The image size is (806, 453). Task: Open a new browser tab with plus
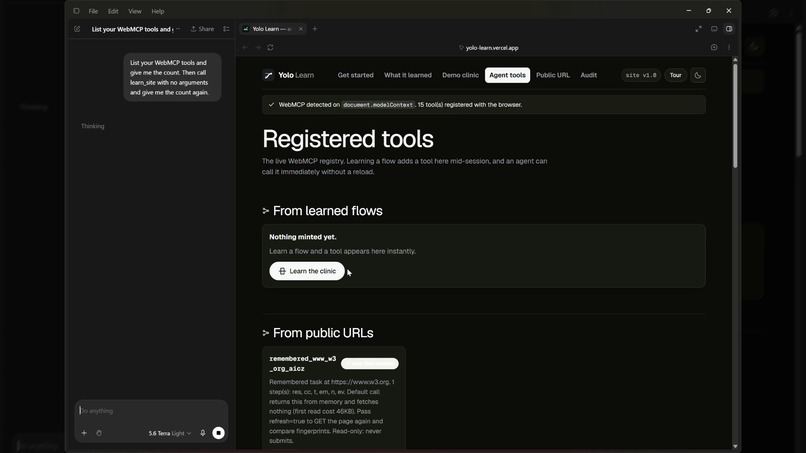tap(315, 29)
